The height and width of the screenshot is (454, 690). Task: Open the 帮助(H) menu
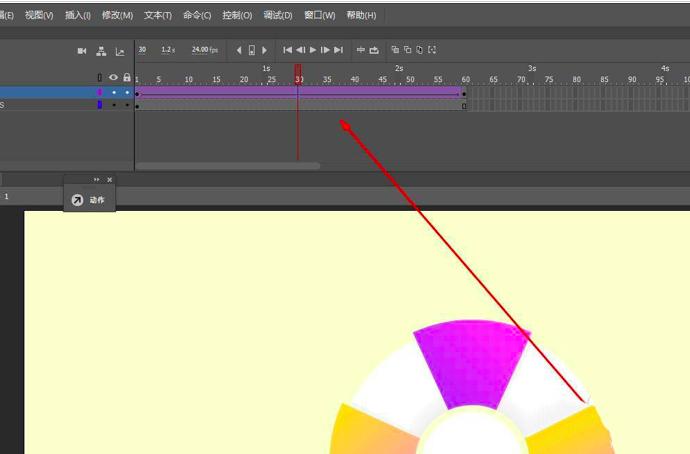pos(361,15)
